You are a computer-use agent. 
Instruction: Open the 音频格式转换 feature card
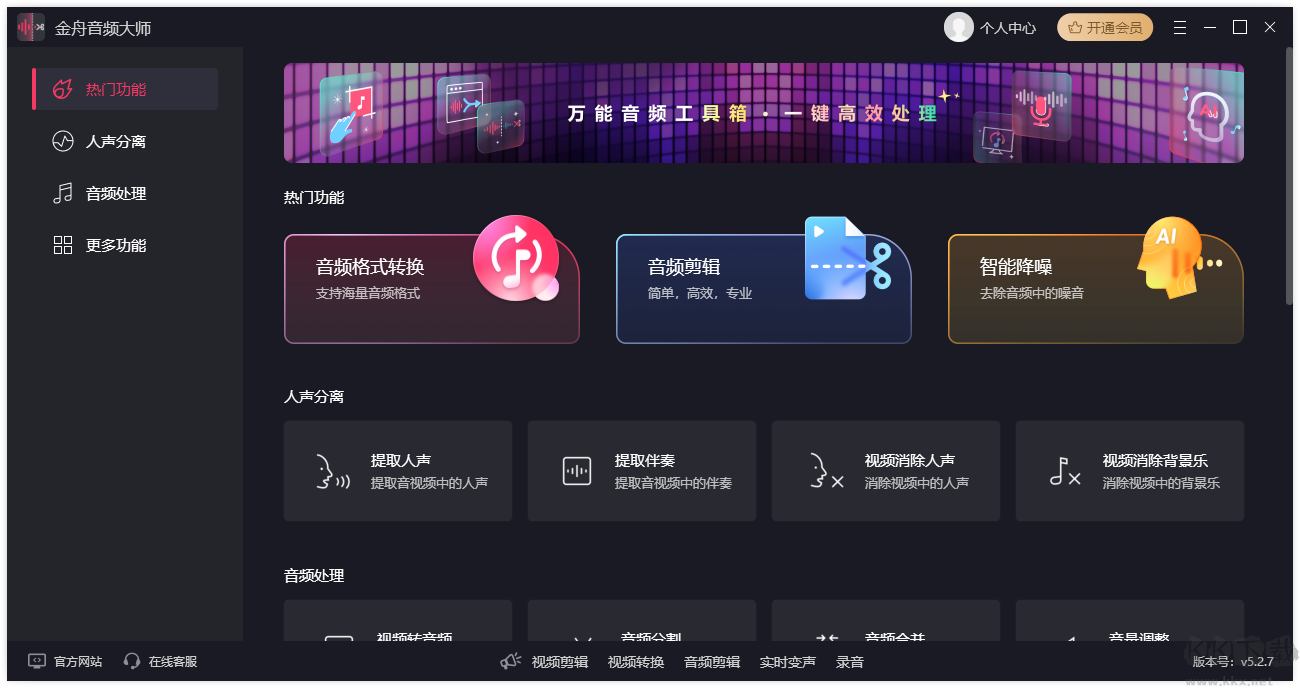[431, 289]
